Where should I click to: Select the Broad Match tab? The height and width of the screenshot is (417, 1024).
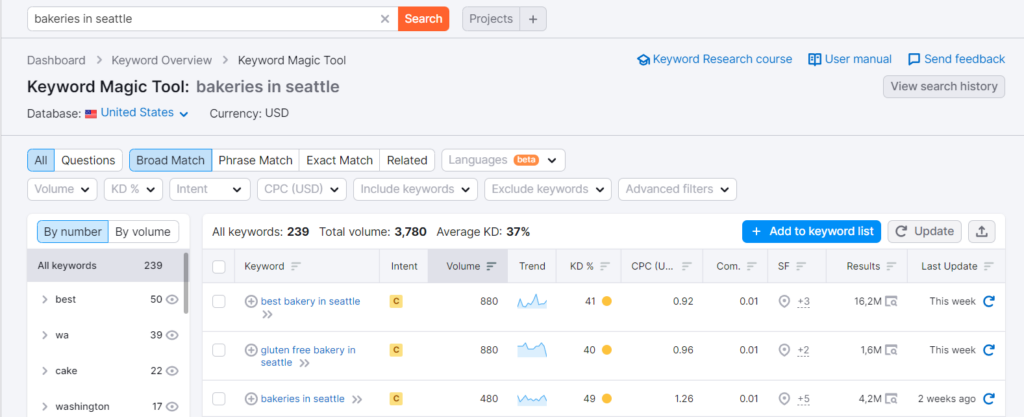tap(170, 160)
